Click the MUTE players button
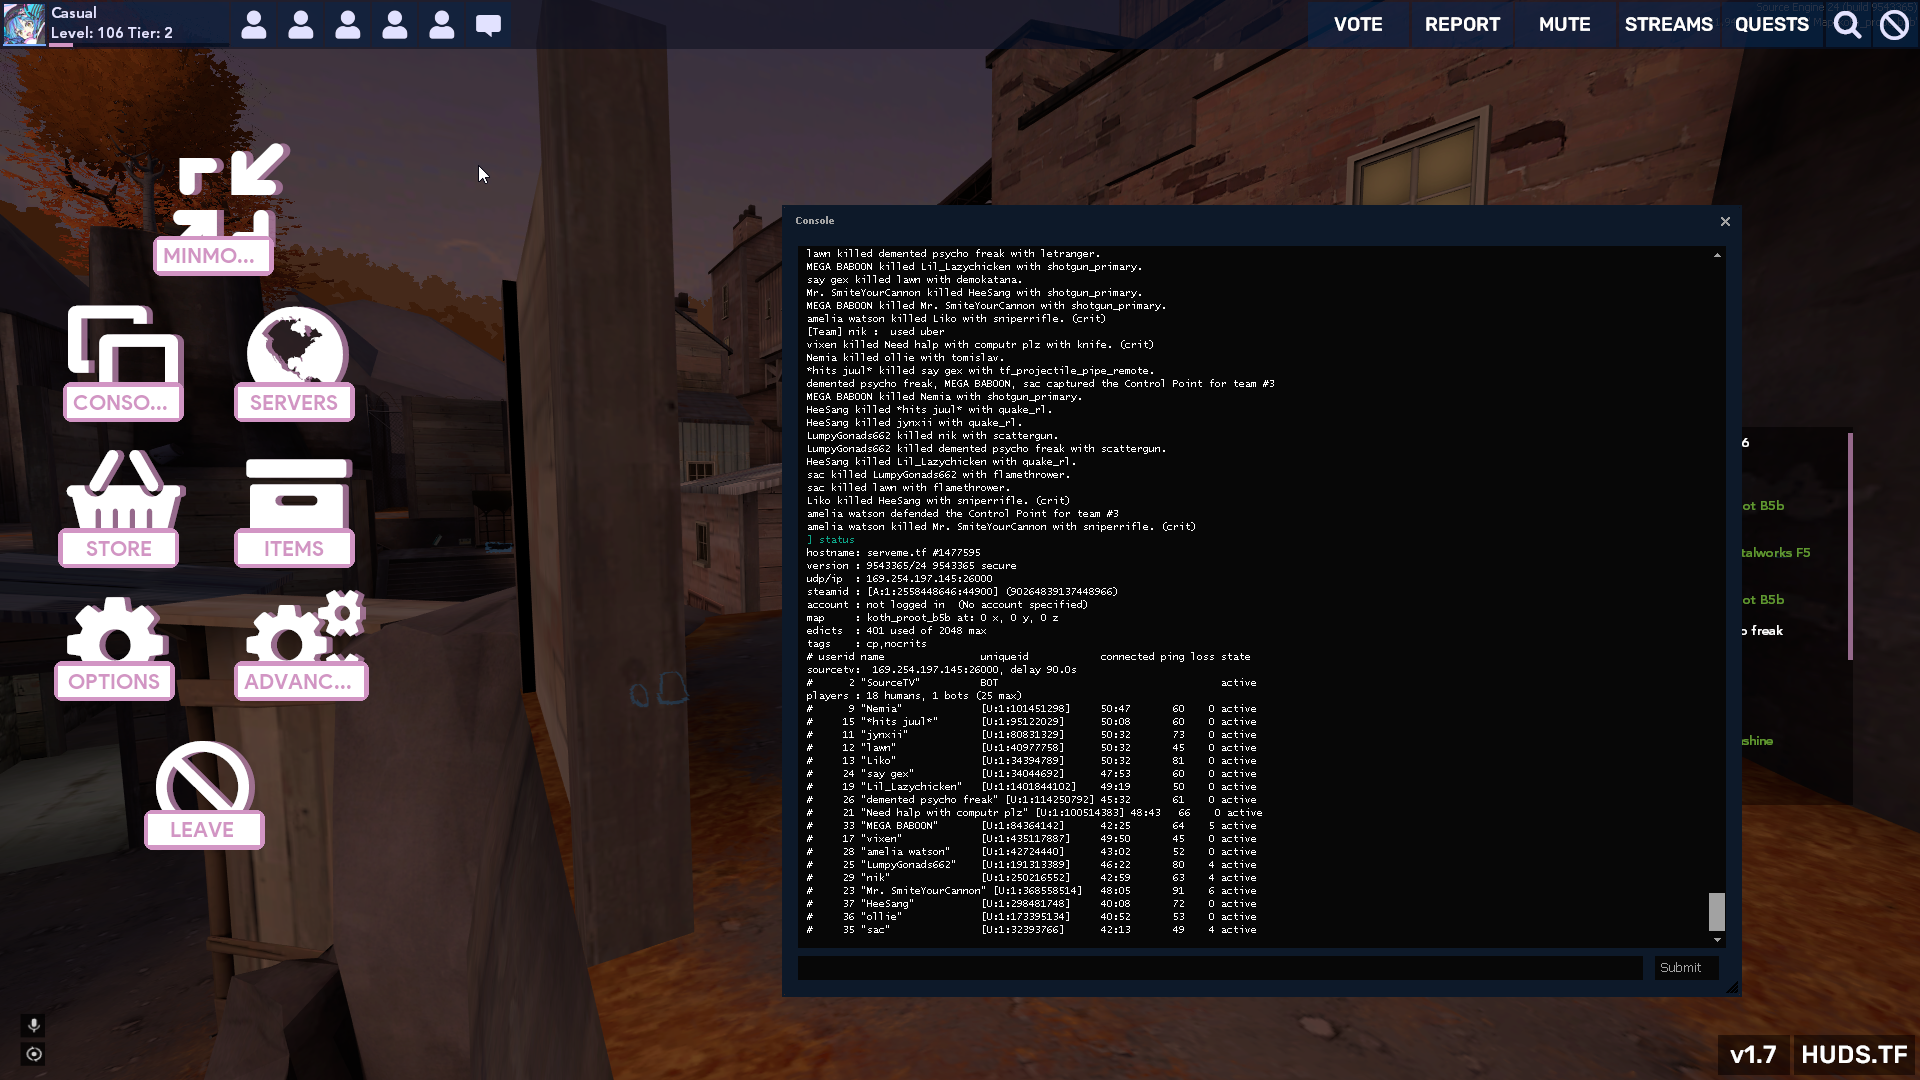The height and width of the screenshot is (1080, 1920). click(1564, 24)
